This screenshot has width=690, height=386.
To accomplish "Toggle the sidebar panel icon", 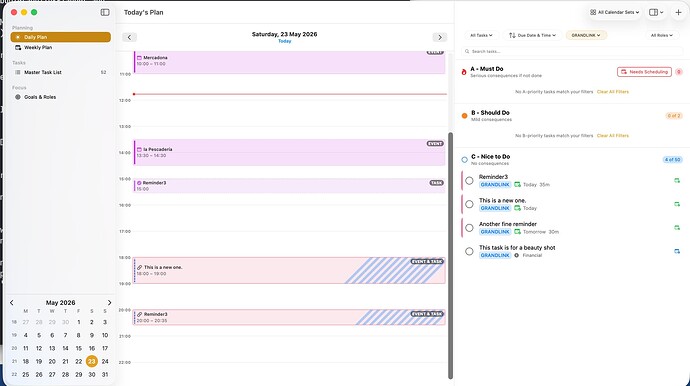I will [105, 12].
